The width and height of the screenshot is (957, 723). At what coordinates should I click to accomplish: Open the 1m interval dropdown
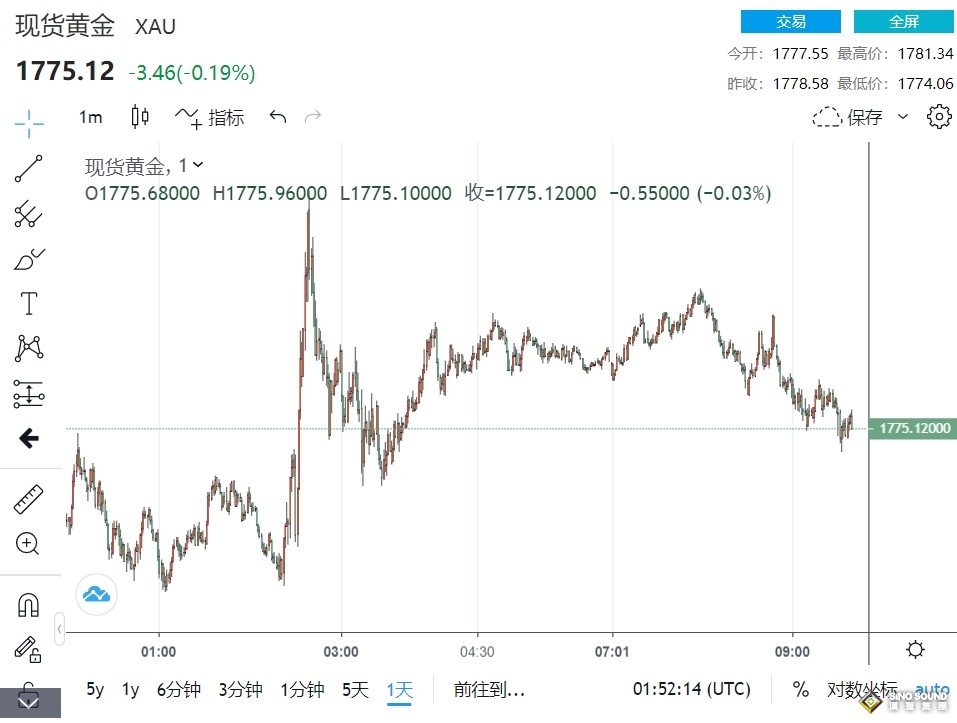[x=91, y=117]
